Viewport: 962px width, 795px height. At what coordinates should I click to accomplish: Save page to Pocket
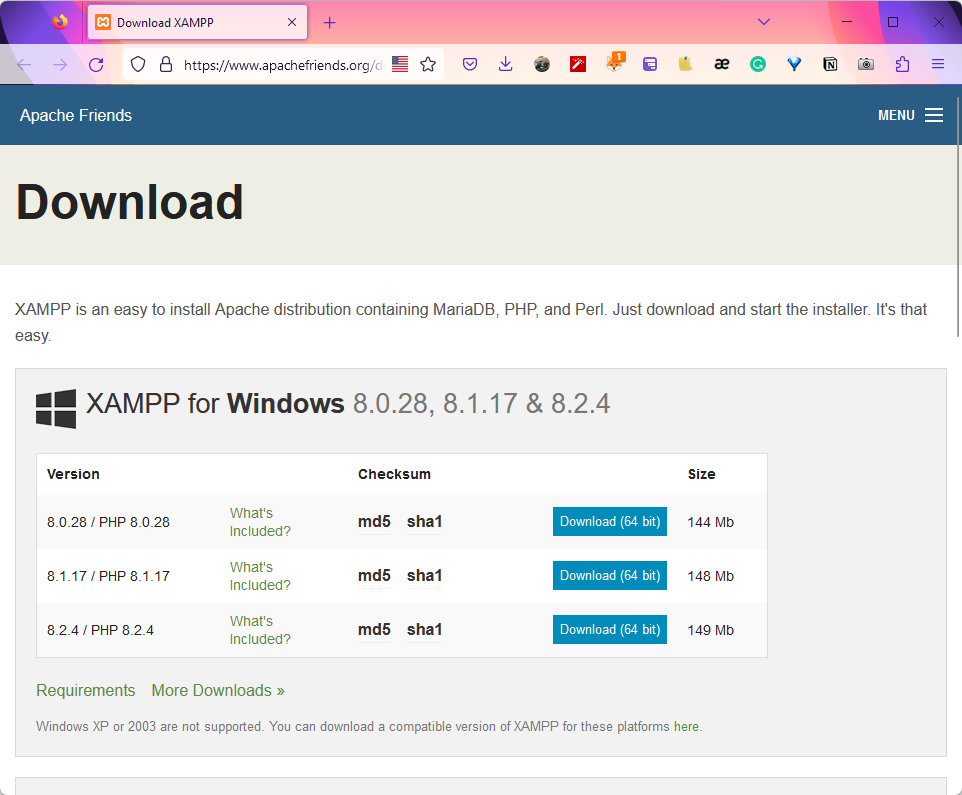[470, 64]
